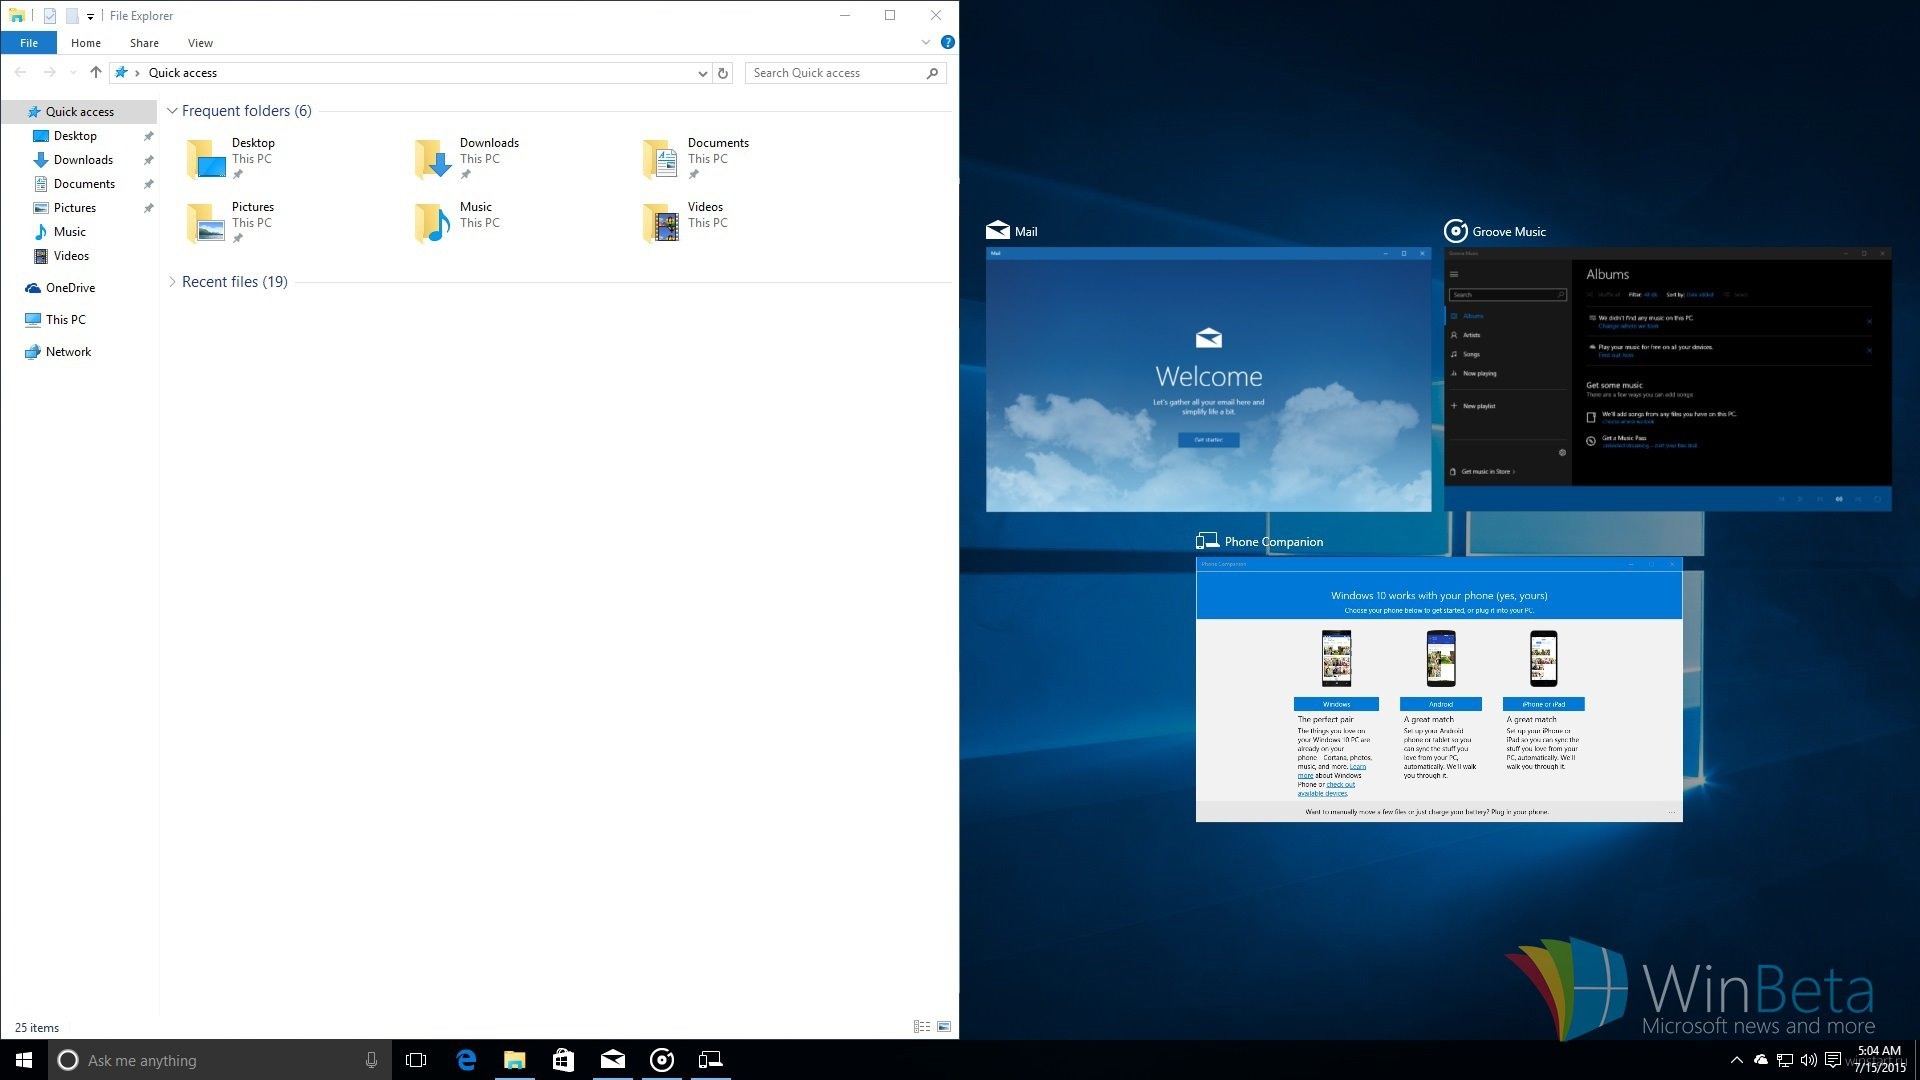Image resolution: width=1920 pixels, height=1080 pixels.
Task: Open the address bar history dropdown
Action: 702,73
